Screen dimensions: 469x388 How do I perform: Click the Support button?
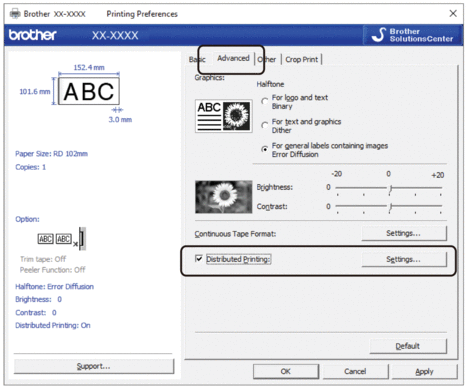coord(94,366)
